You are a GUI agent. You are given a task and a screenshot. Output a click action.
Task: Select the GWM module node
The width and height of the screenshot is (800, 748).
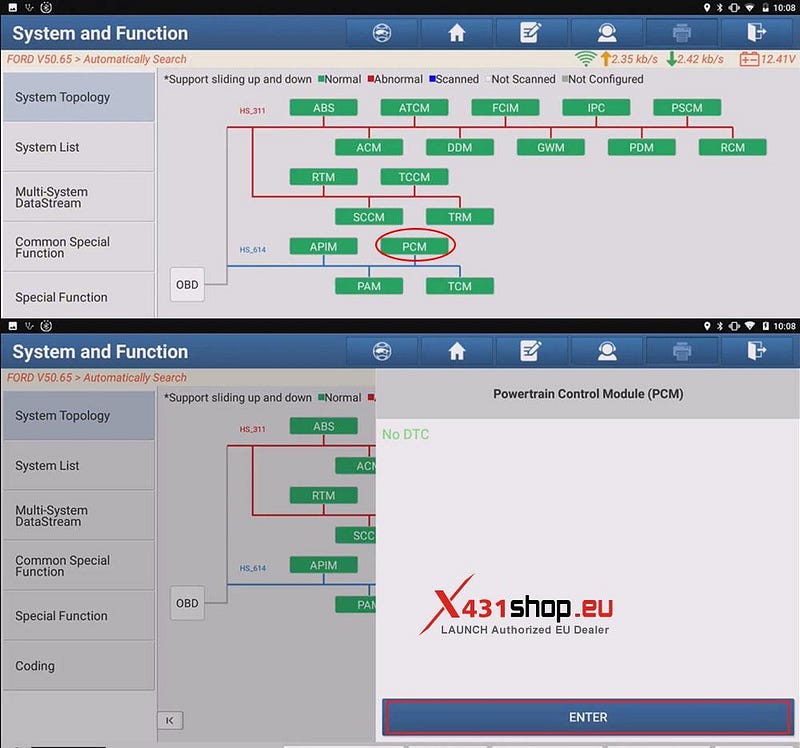click(x=551, y=147)
